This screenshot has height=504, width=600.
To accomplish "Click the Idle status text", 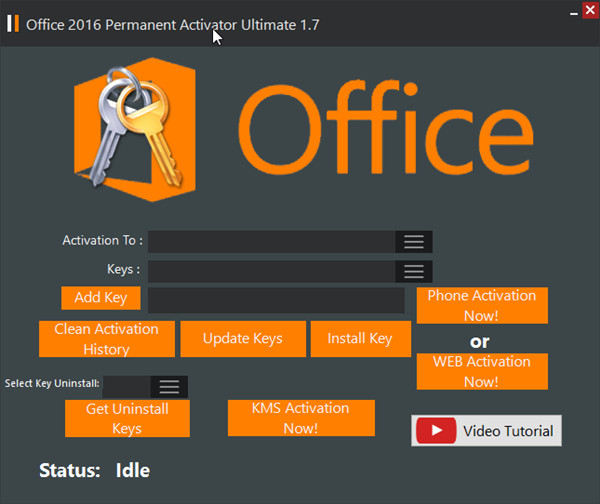I will (132, 470).
